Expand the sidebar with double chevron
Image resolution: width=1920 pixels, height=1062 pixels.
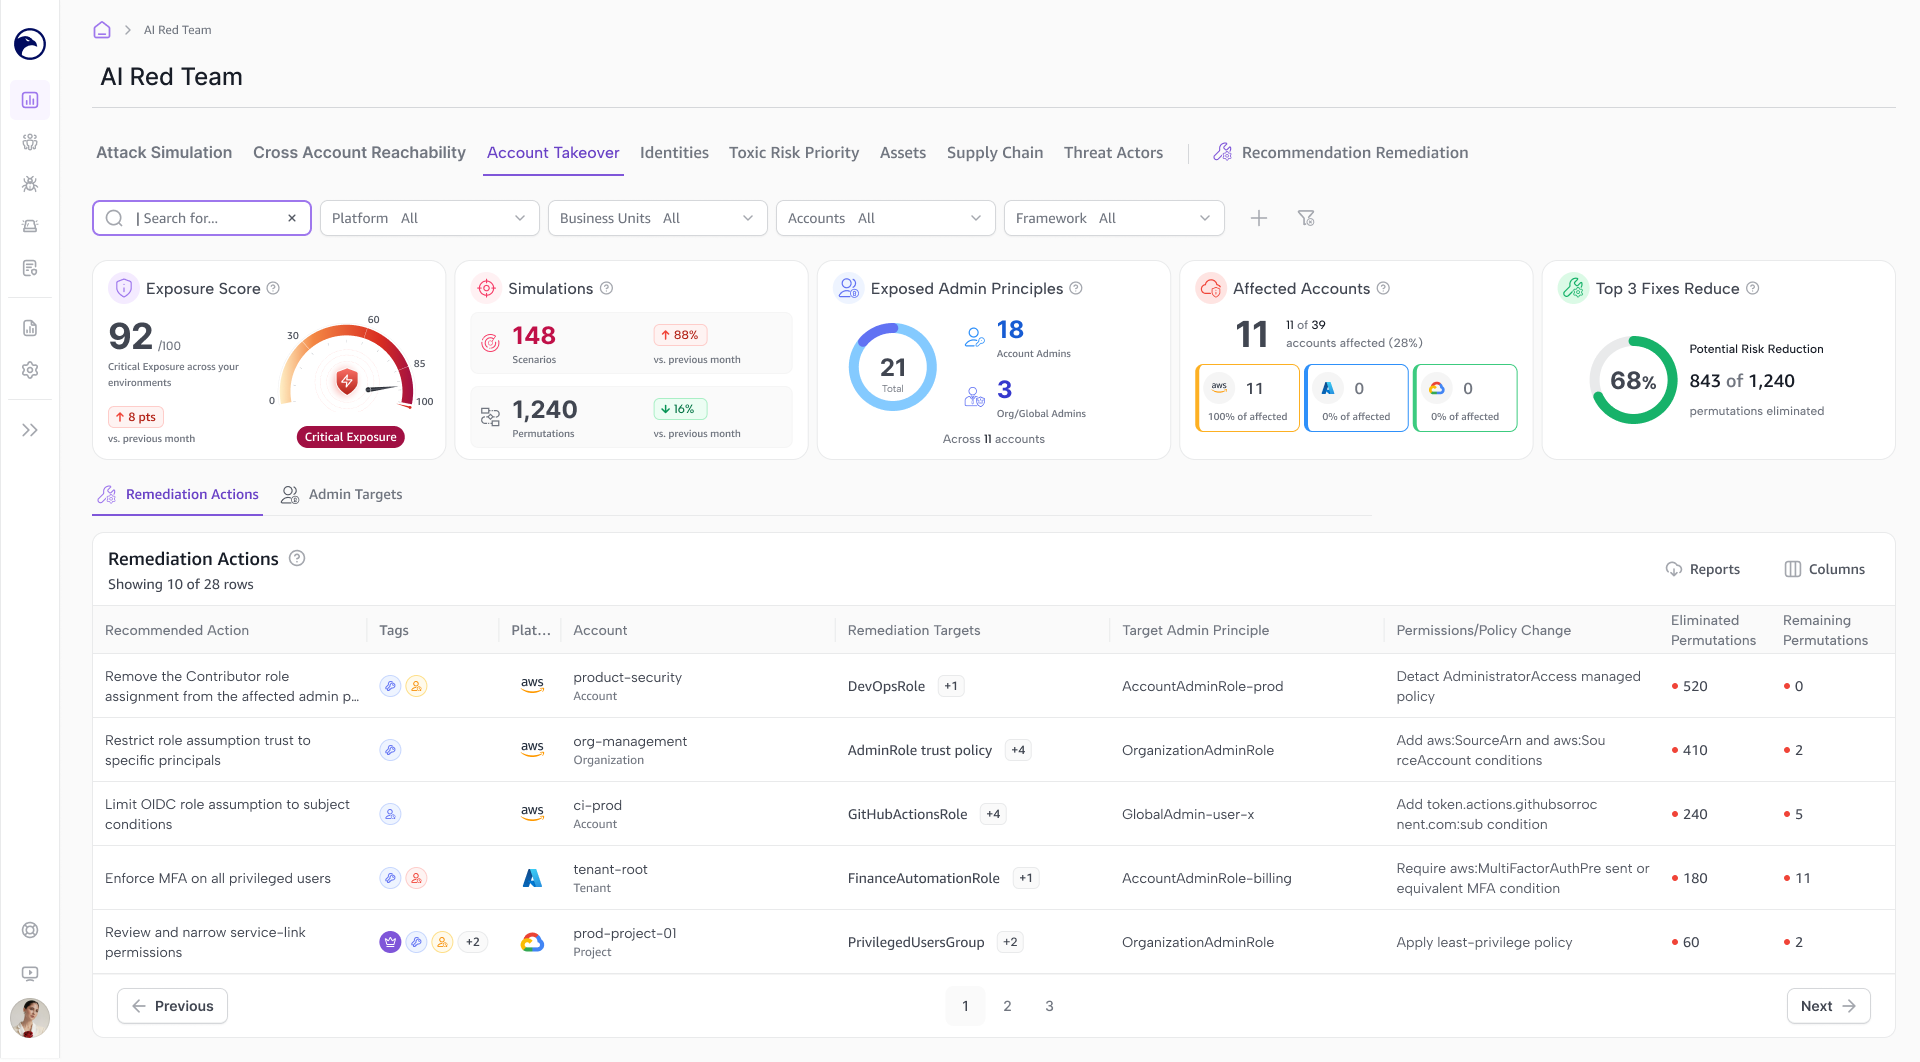coord(30,430)
